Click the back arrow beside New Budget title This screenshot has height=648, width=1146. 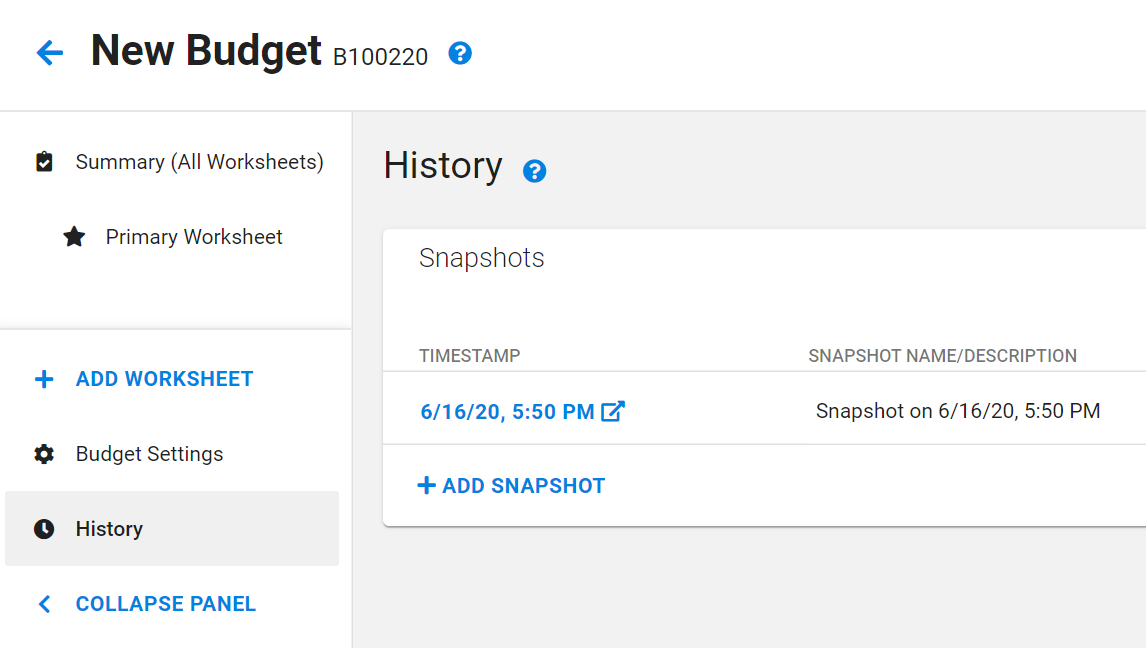coord(49,52)
